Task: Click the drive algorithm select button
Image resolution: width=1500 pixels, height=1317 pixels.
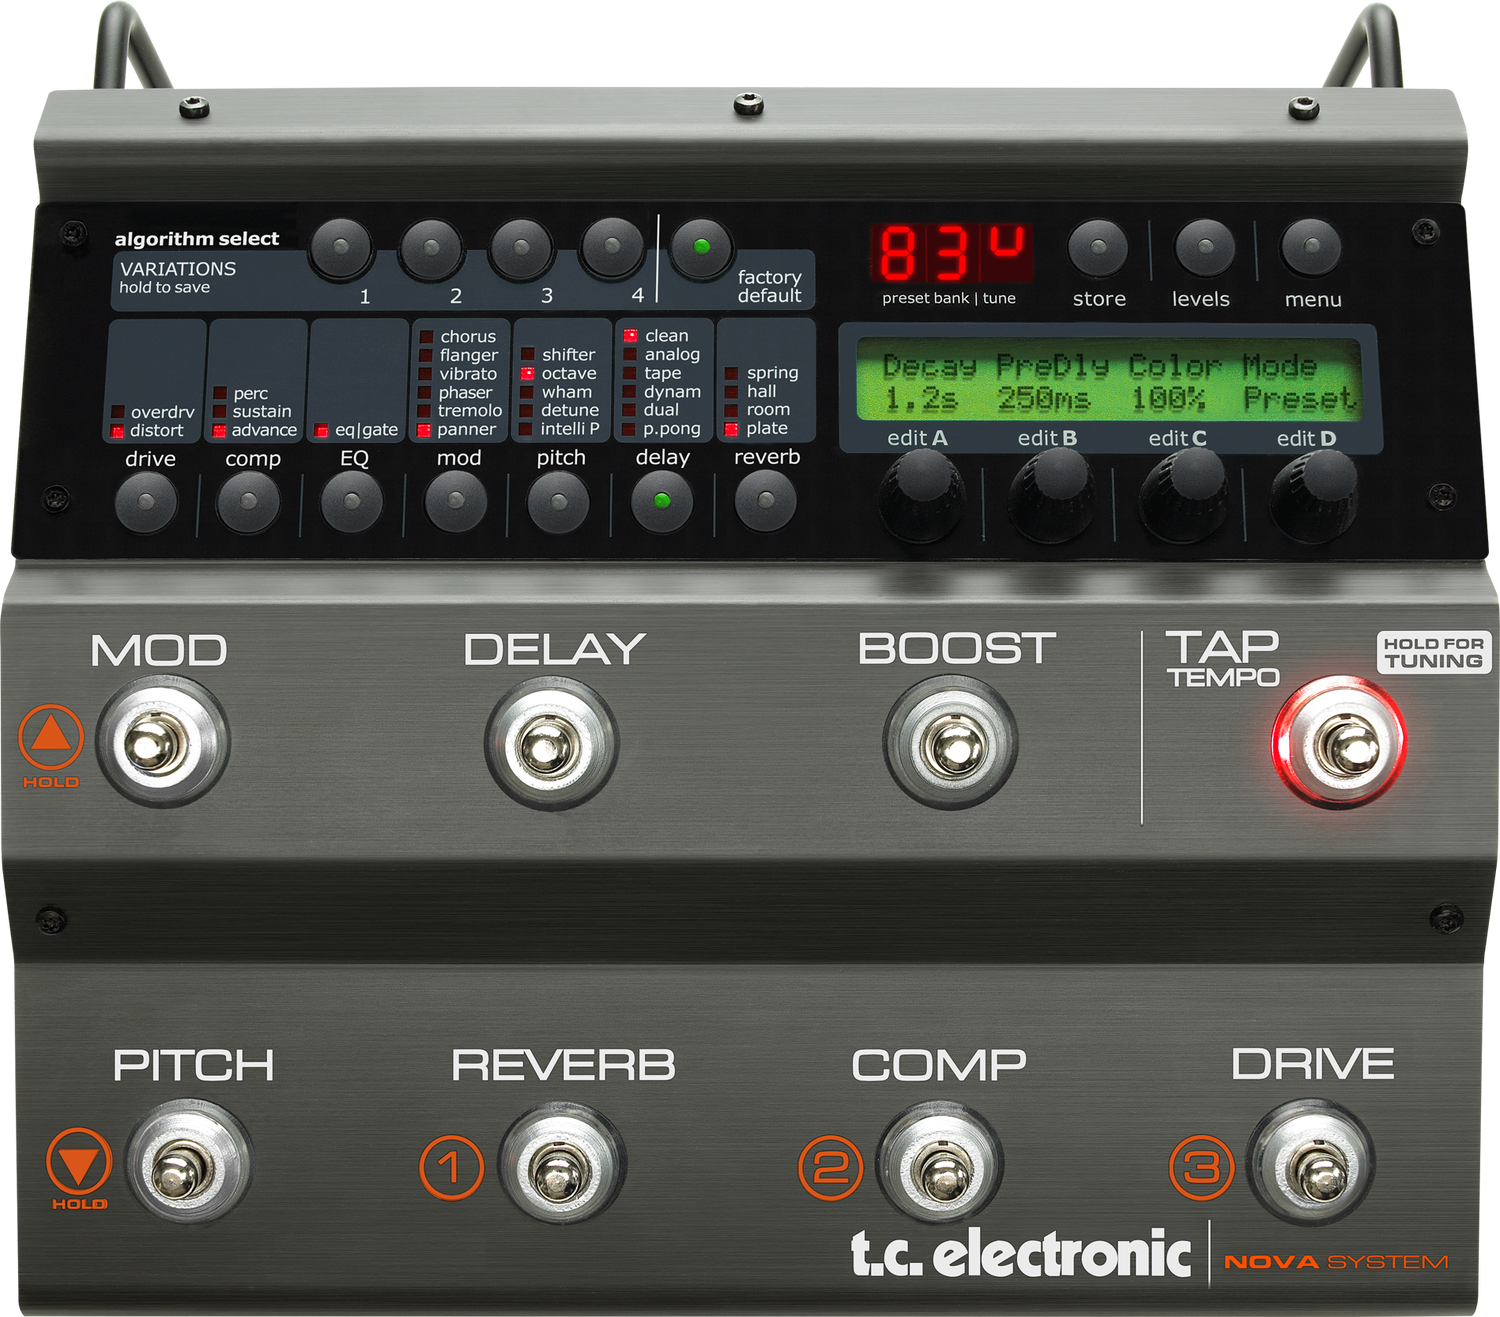Action: (x=147, y=502)
